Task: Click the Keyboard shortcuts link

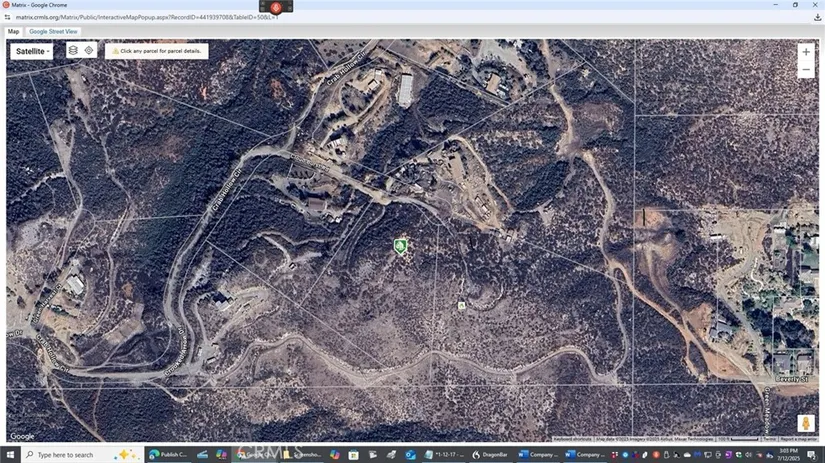Action: tap(572, 439)
